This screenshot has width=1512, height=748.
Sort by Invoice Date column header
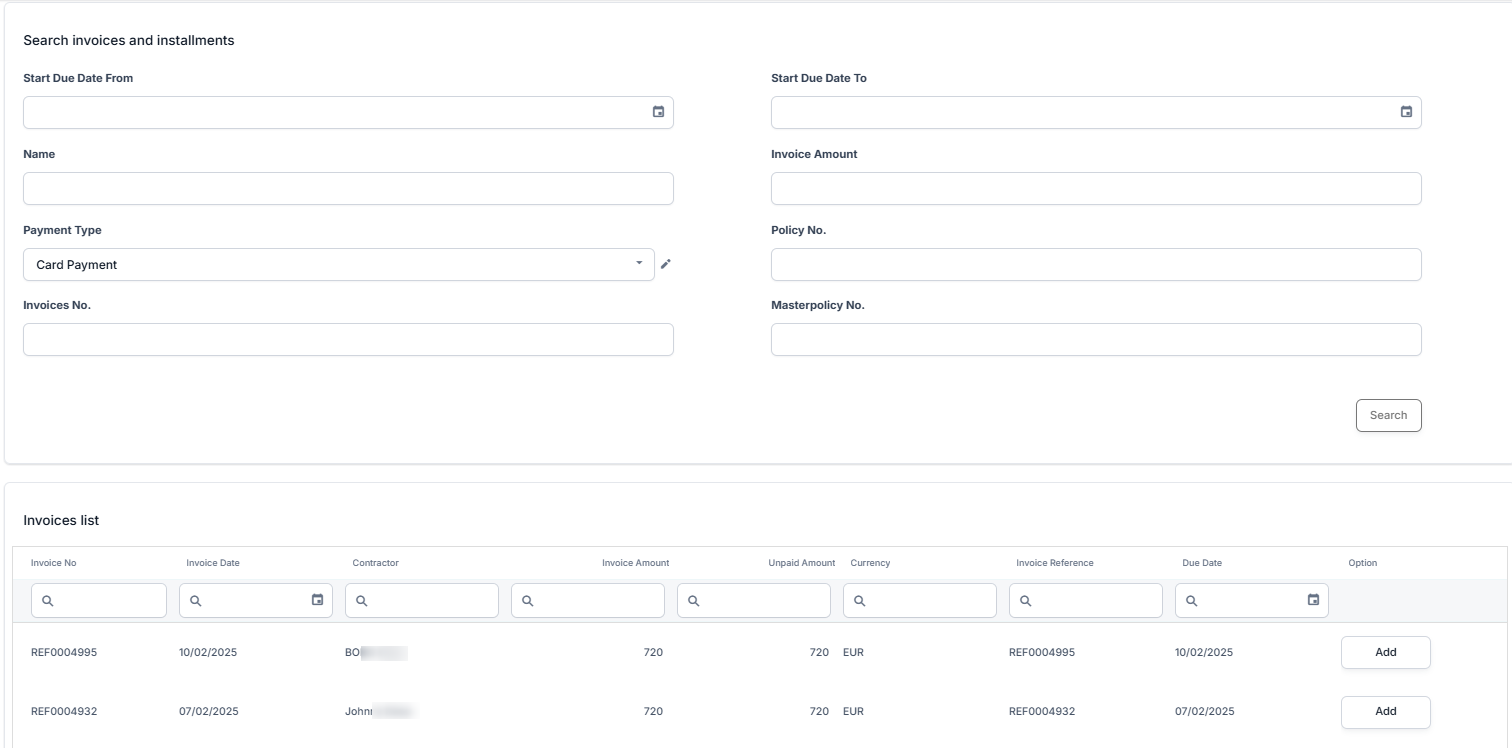pos(213,563)
